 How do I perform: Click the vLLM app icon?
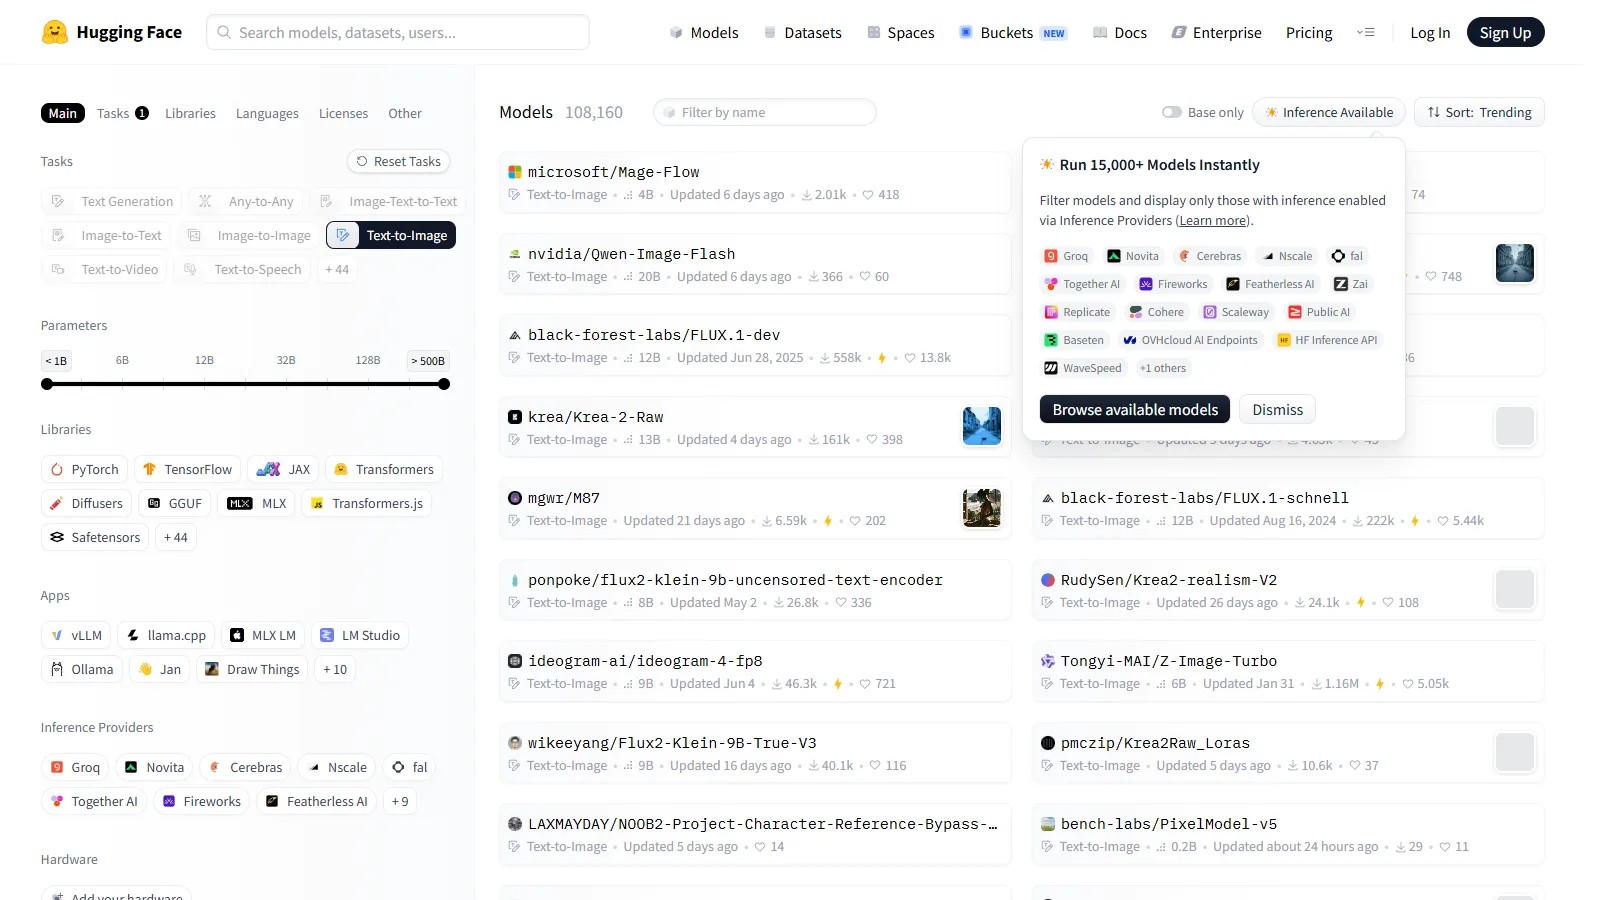[x=57, y=635]
